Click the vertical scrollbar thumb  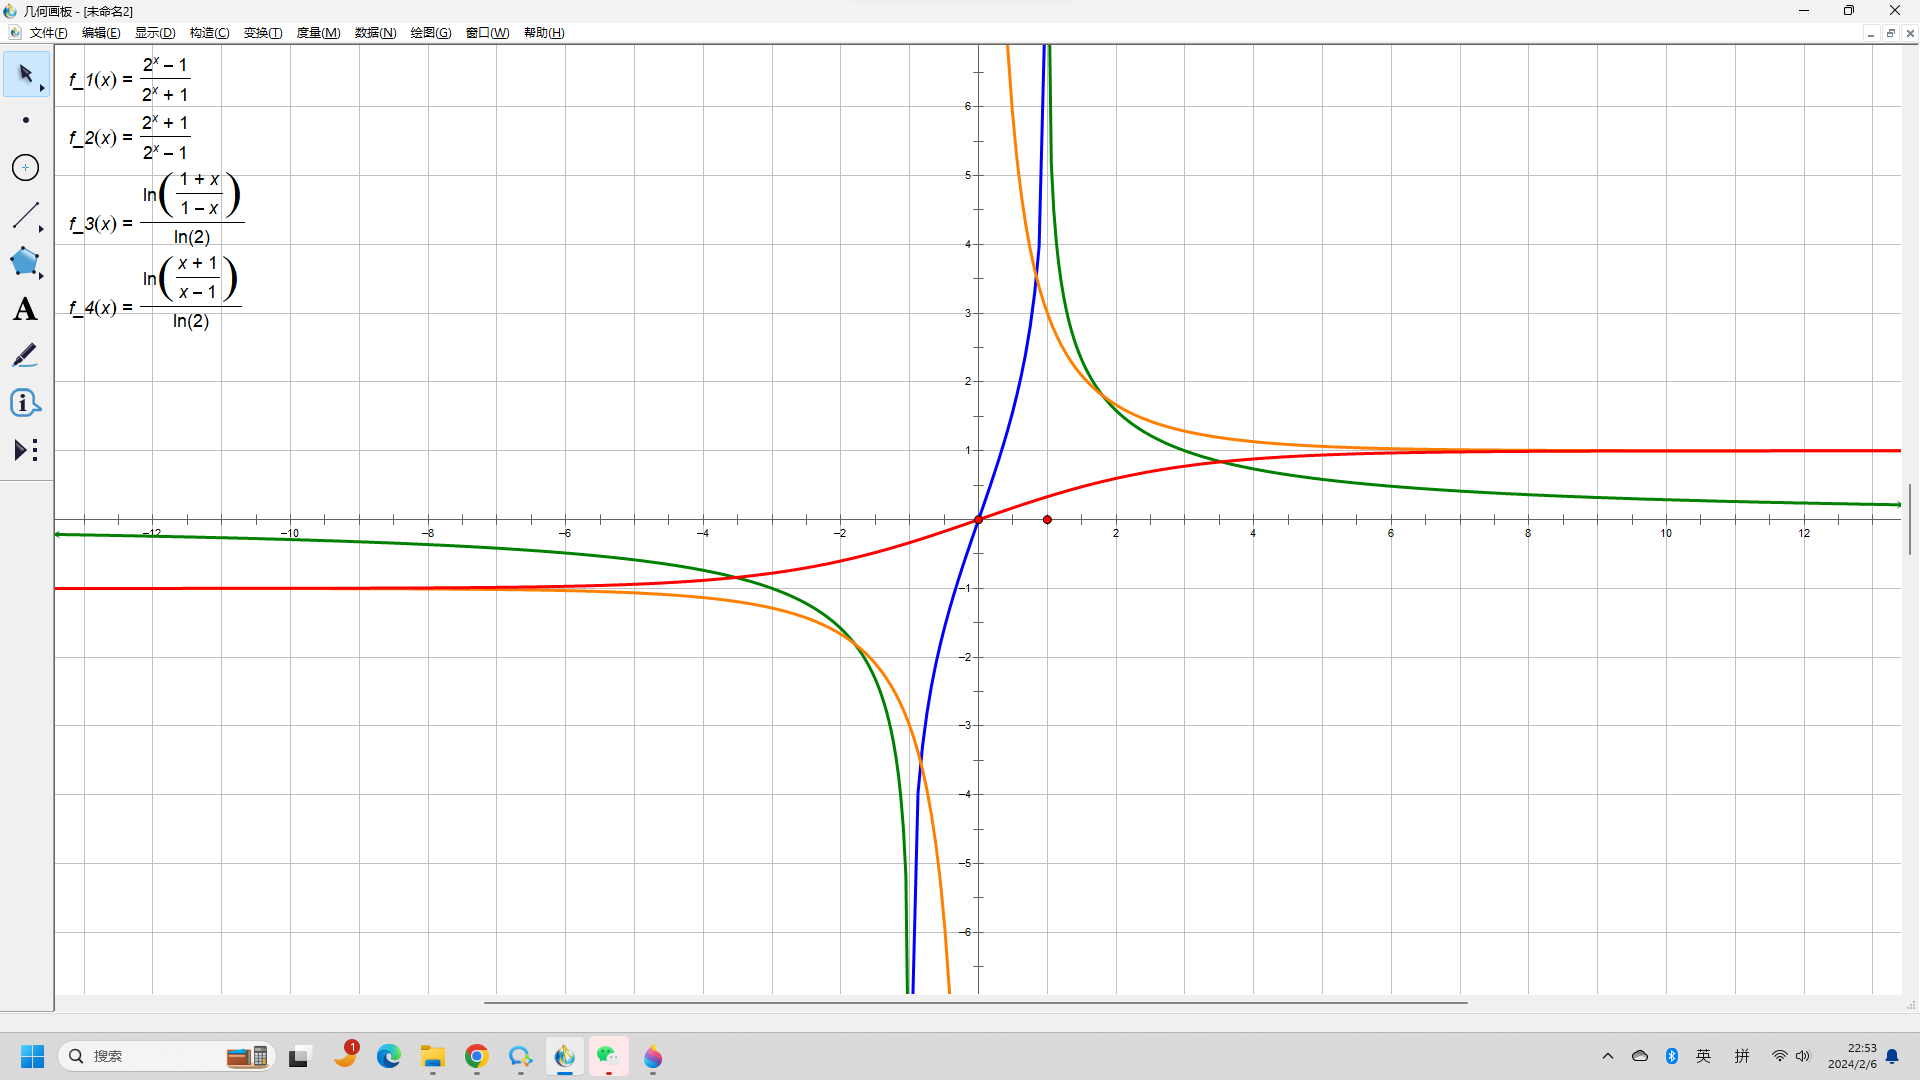[1910, 519]
